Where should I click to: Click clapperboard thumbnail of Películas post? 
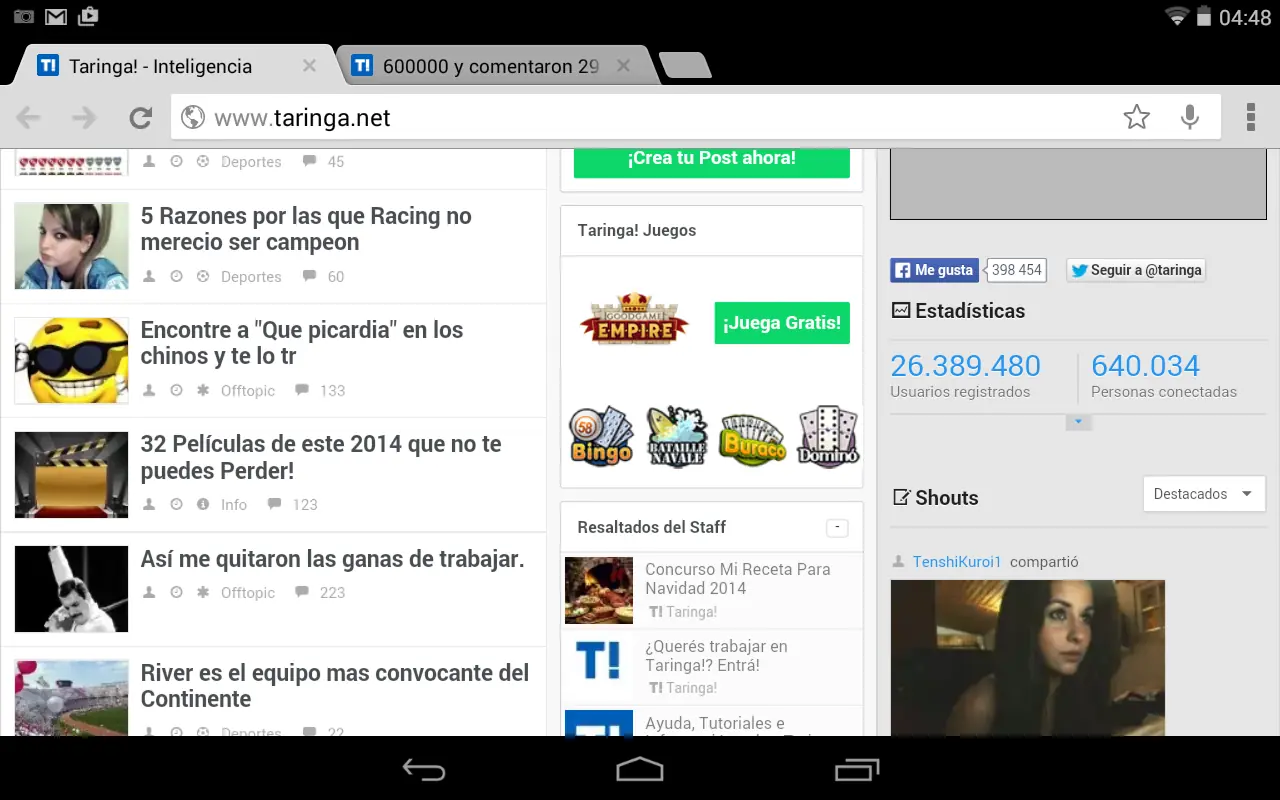click(x=71, y=475)
